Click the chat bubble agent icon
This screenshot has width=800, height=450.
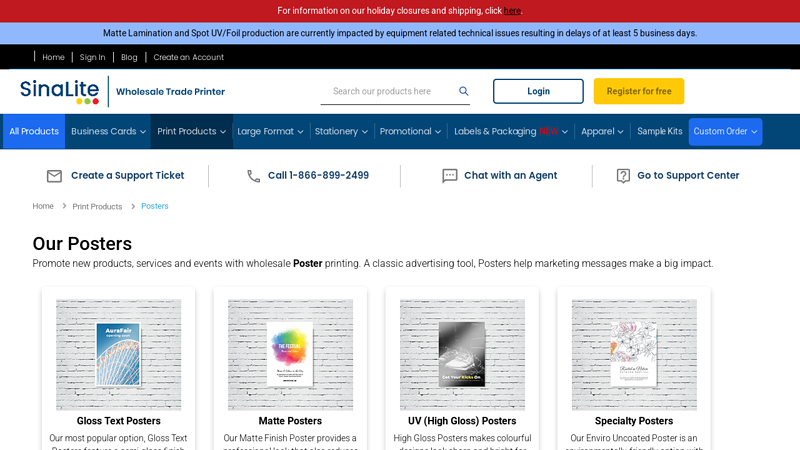(x=450, y=176)
